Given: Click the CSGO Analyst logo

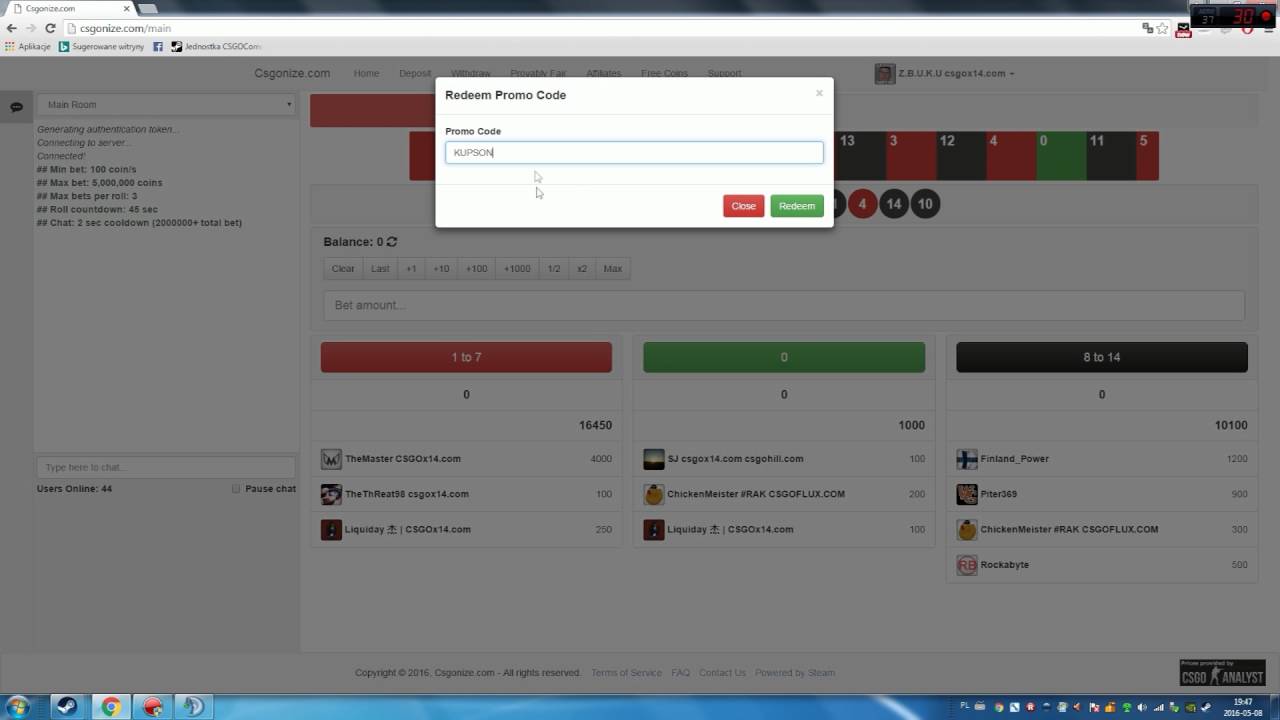Looking at the screenshot, I should click(1222, 673).
